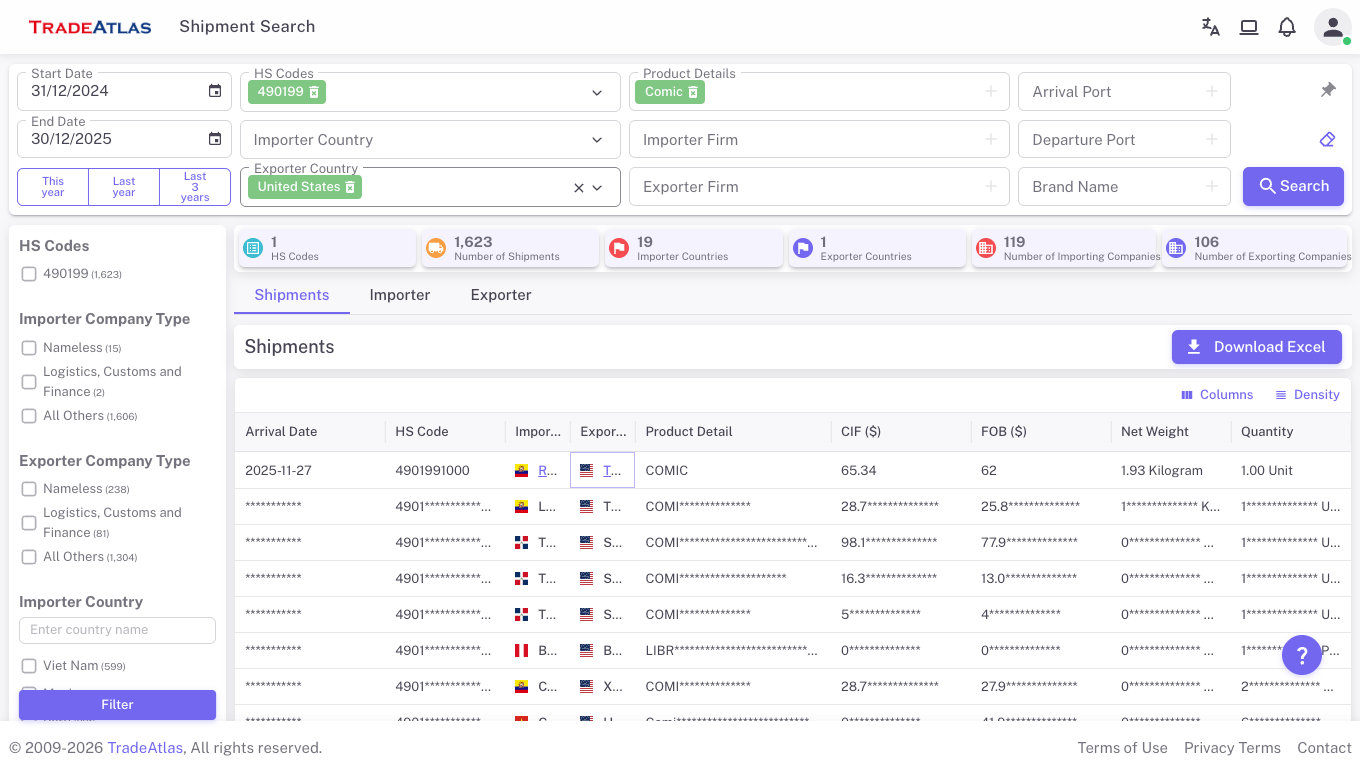Click the TradeAtlas logo
Viewport: 1360px width, 767px height.
coord(90,27)
